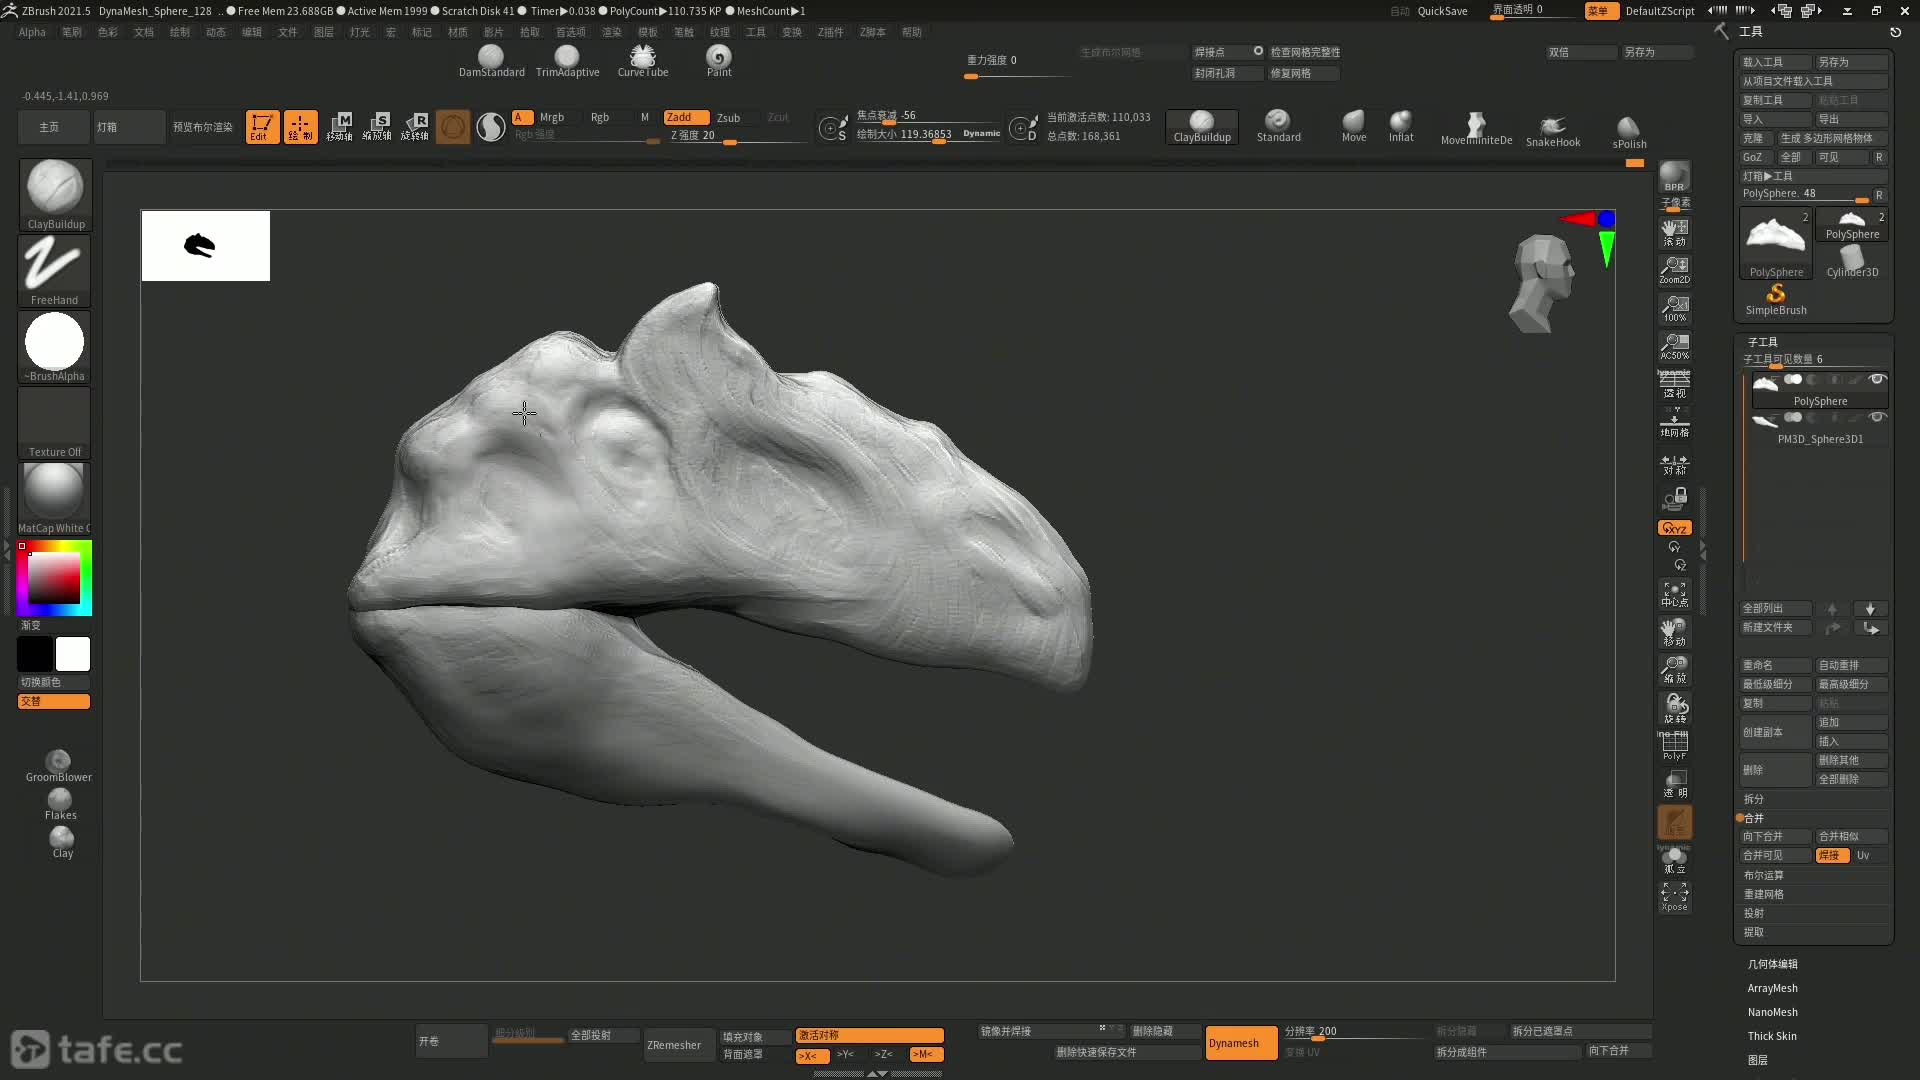Viewport: 1920px width, 1080px height.
Task: Open the Z插件 menu
Action: 830,32
